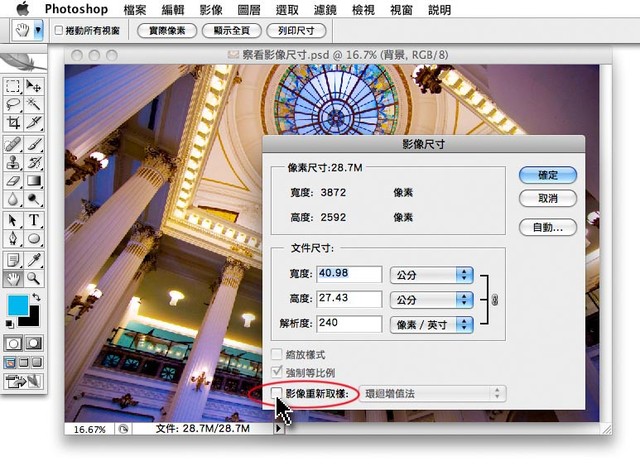
Task: Toggle the 強制等比例 checkbox
Action: coord(278,374)
